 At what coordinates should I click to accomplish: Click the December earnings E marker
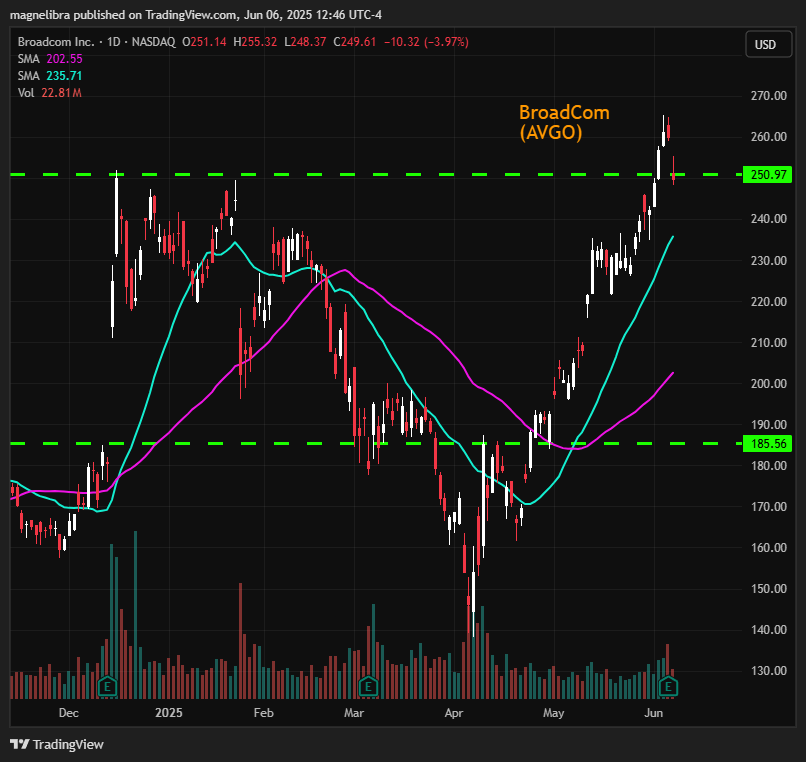pos(108,687)
